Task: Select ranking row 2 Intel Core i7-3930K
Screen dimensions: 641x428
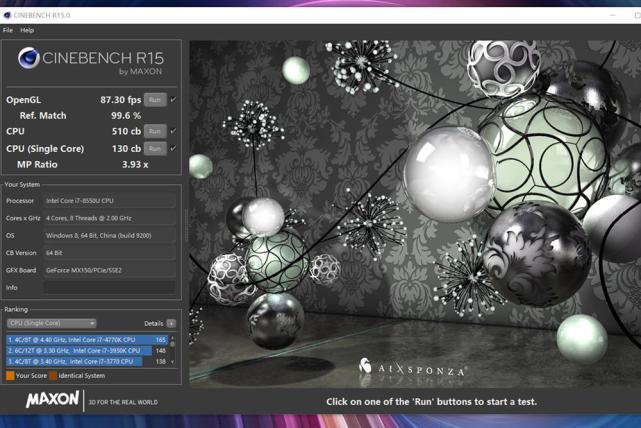Action: coord(87,351)
